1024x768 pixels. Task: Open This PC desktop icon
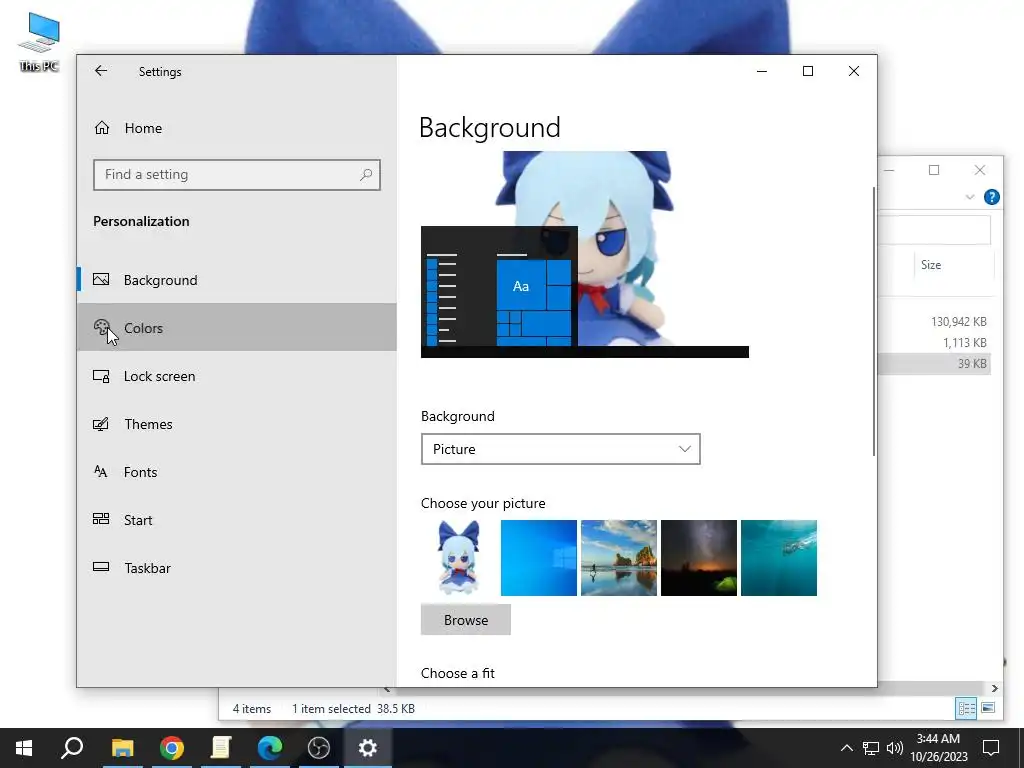(39, 42)
